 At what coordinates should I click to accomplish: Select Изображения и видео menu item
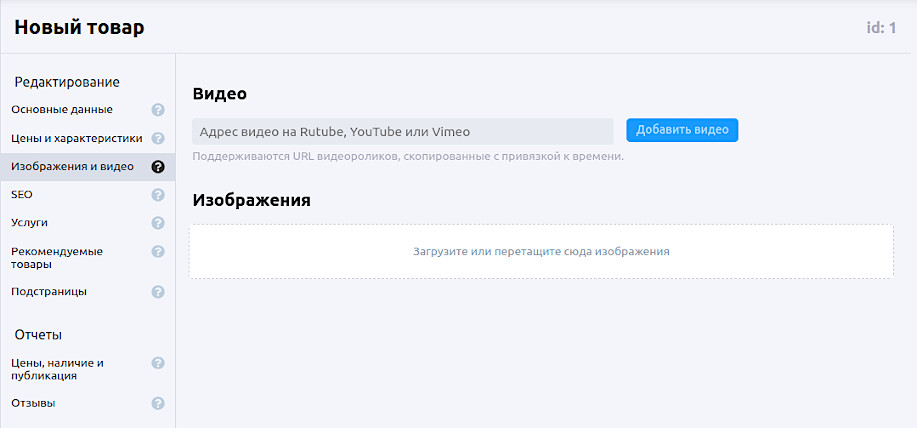pyautogui.click(x=72, y=167)
